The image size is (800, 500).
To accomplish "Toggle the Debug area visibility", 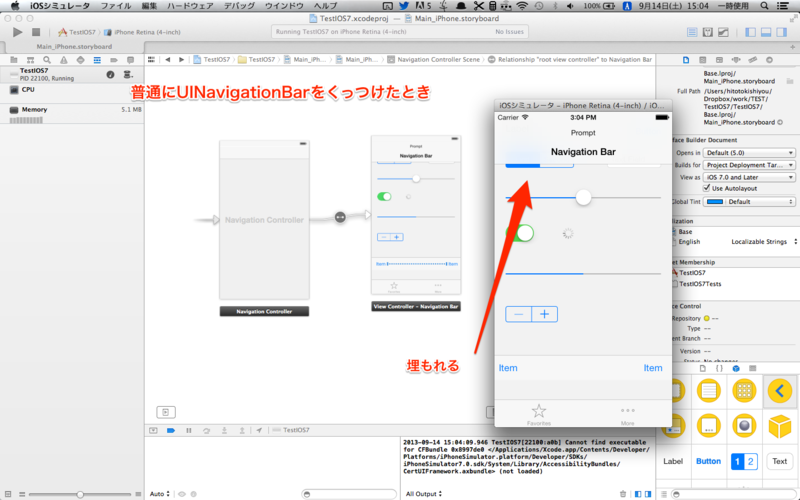I will (766, 32).
